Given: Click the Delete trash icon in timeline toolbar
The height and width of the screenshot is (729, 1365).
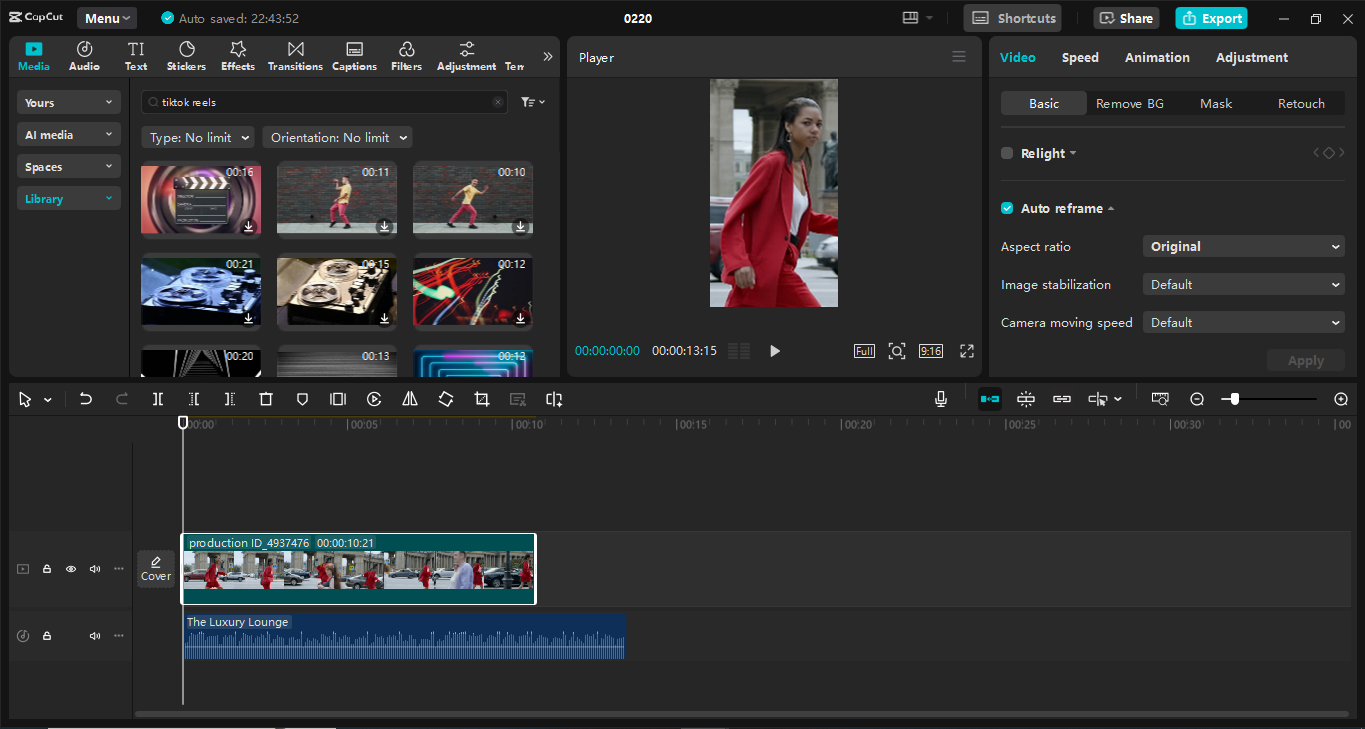Looking at the screenshot, I should coord(266,399).
